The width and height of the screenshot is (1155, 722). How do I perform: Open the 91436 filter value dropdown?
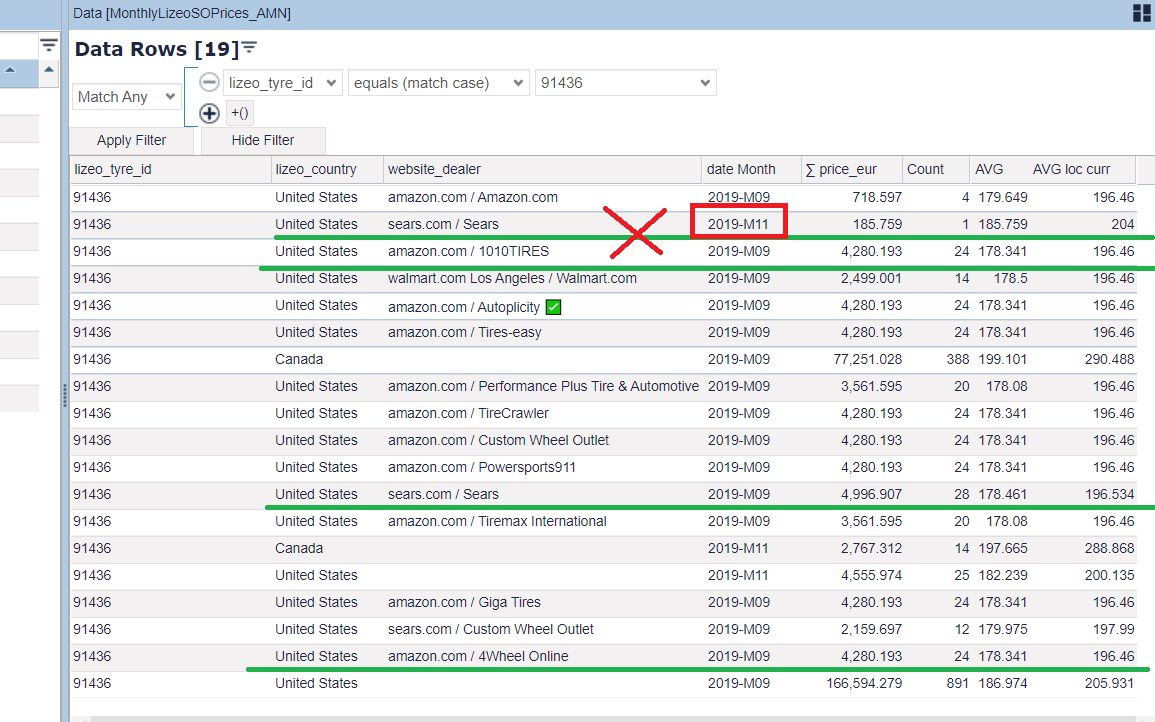[x=625, y=83]
